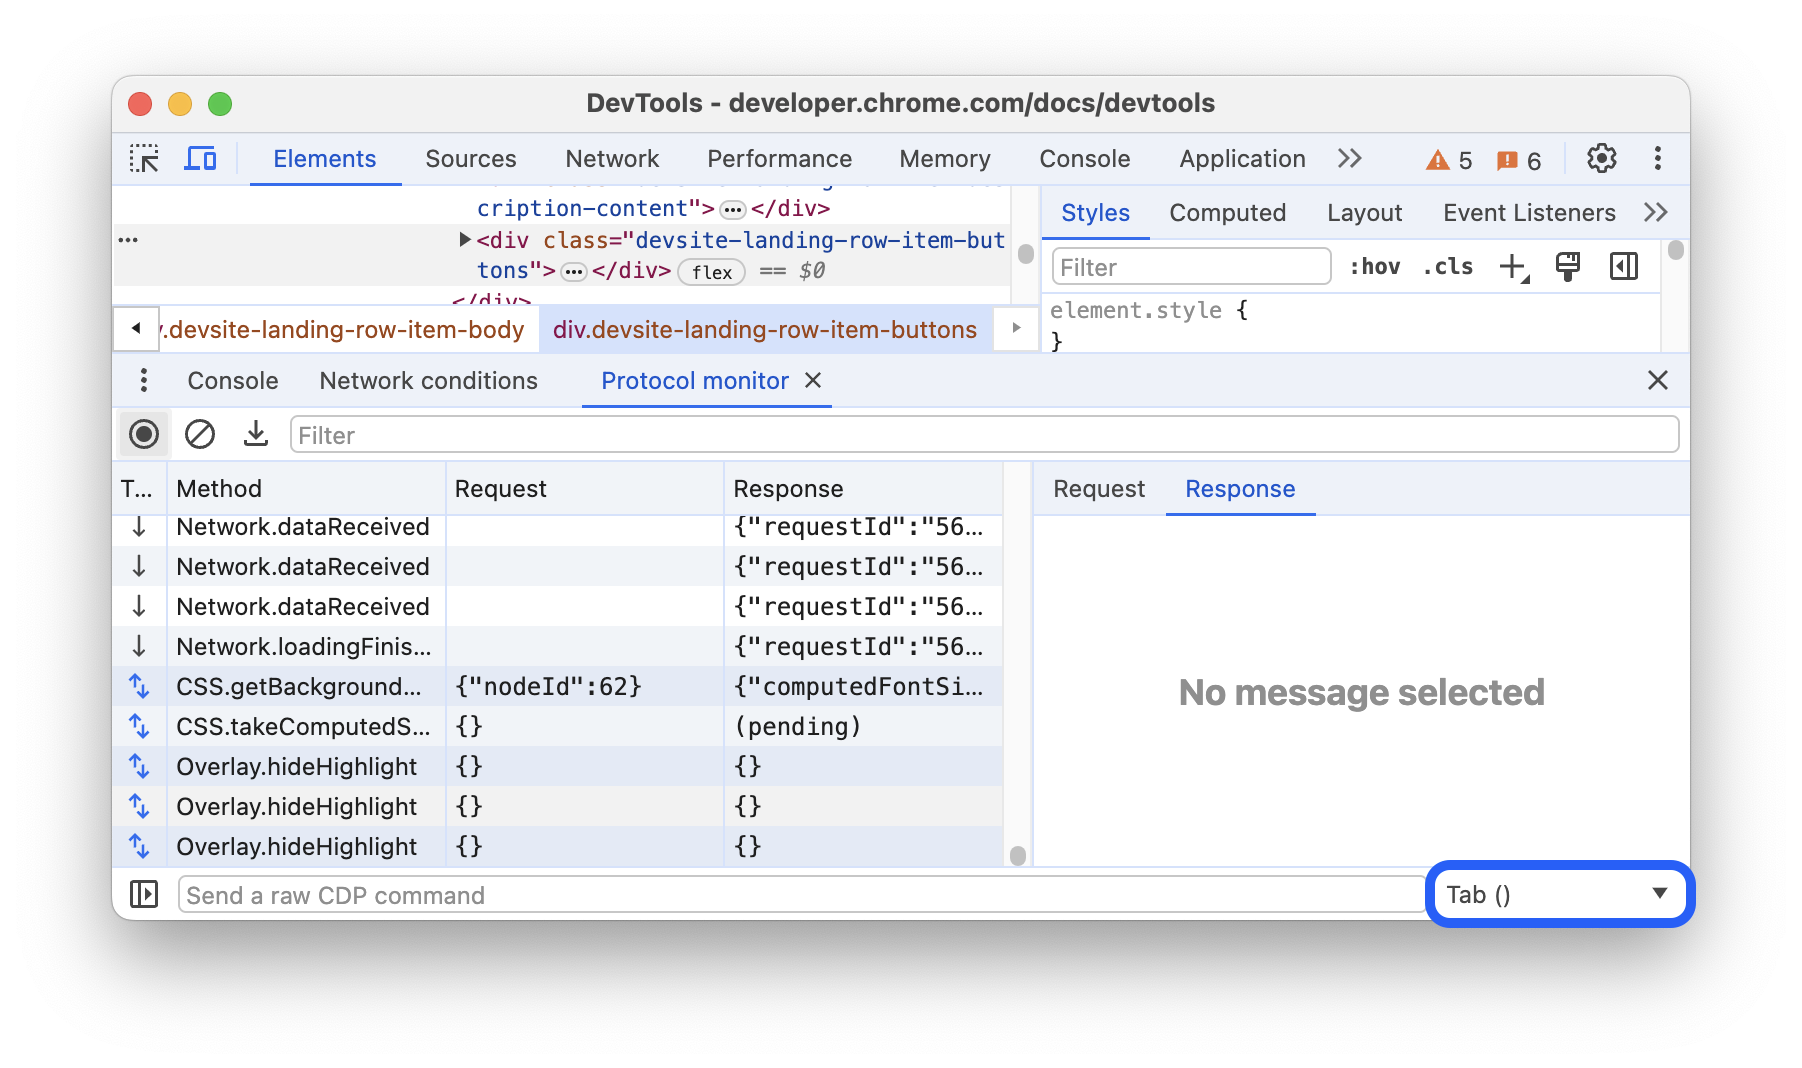The height and width of the screenshot is (1068, 1802).
Task: Open the issues counter showing 6
Action: click(x=1518, y=158)
